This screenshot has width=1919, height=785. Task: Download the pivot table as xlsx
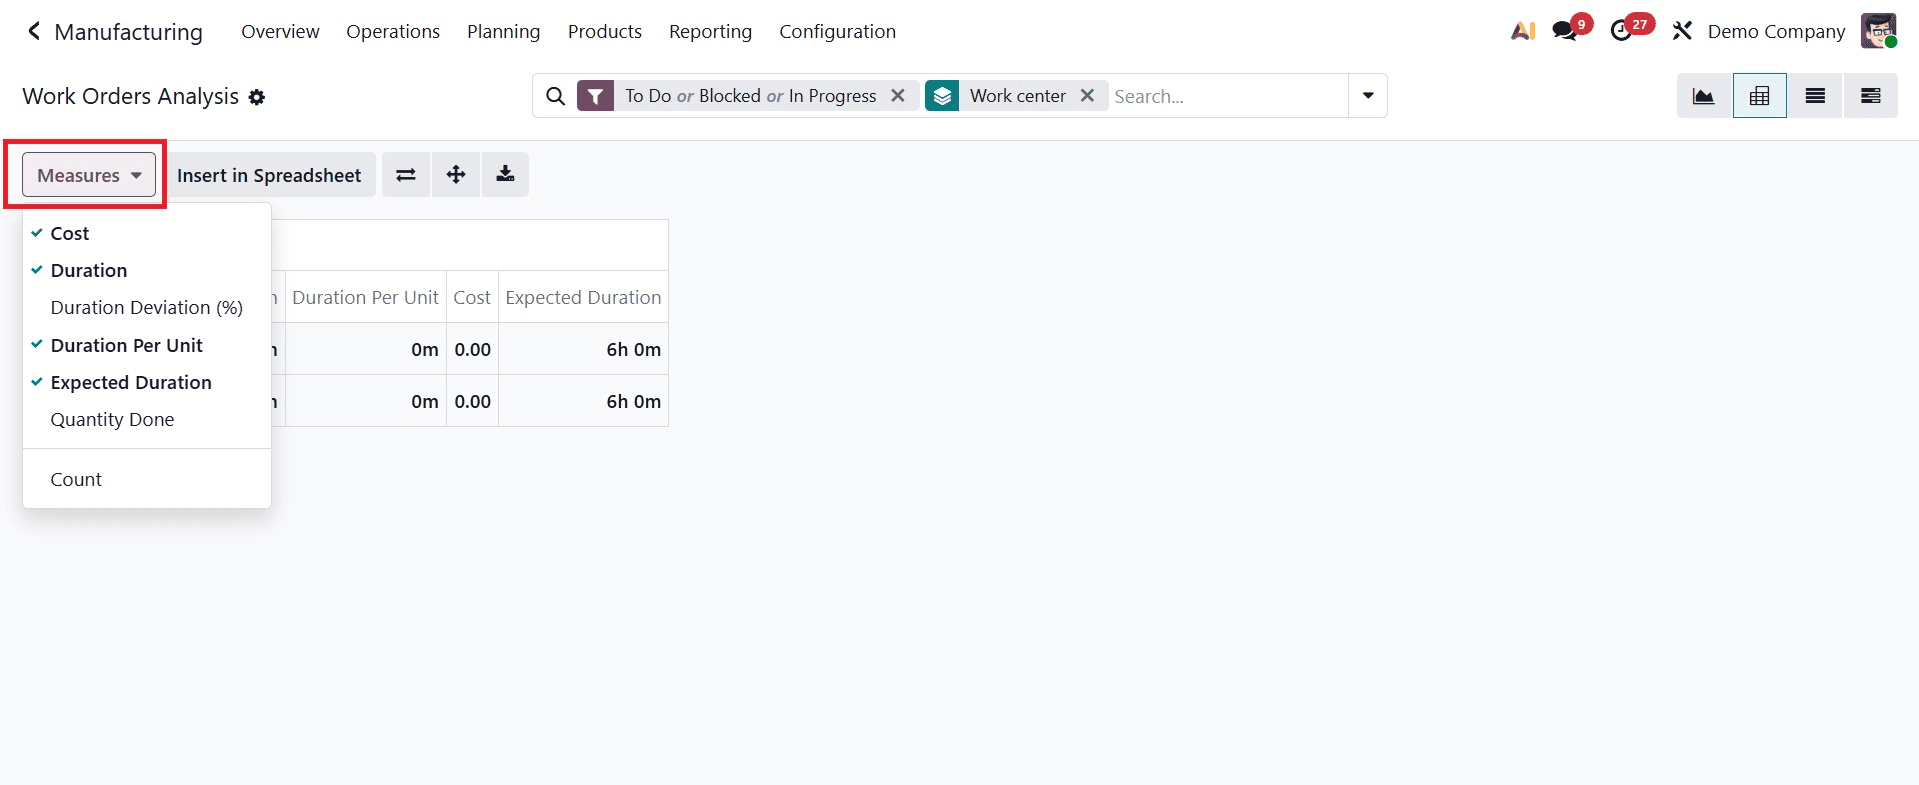pos(505,175)
